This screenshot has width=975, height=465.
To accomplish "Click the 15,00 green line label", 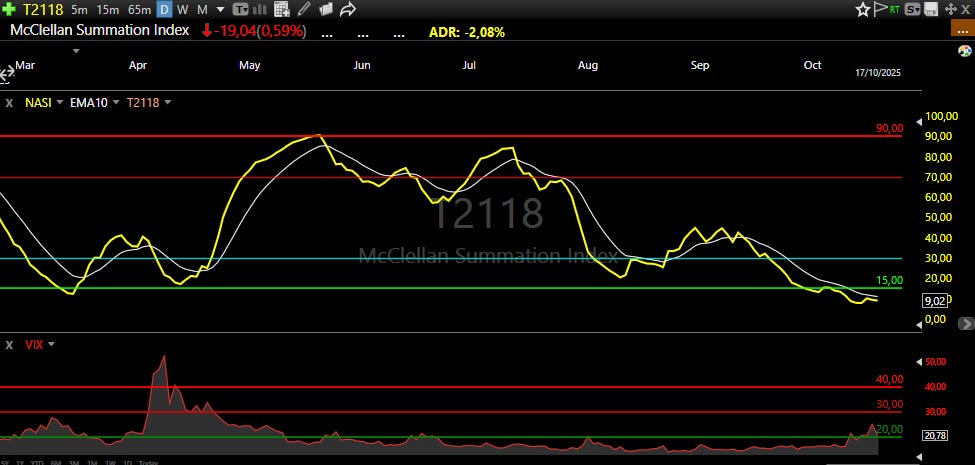I will (889, 280).
